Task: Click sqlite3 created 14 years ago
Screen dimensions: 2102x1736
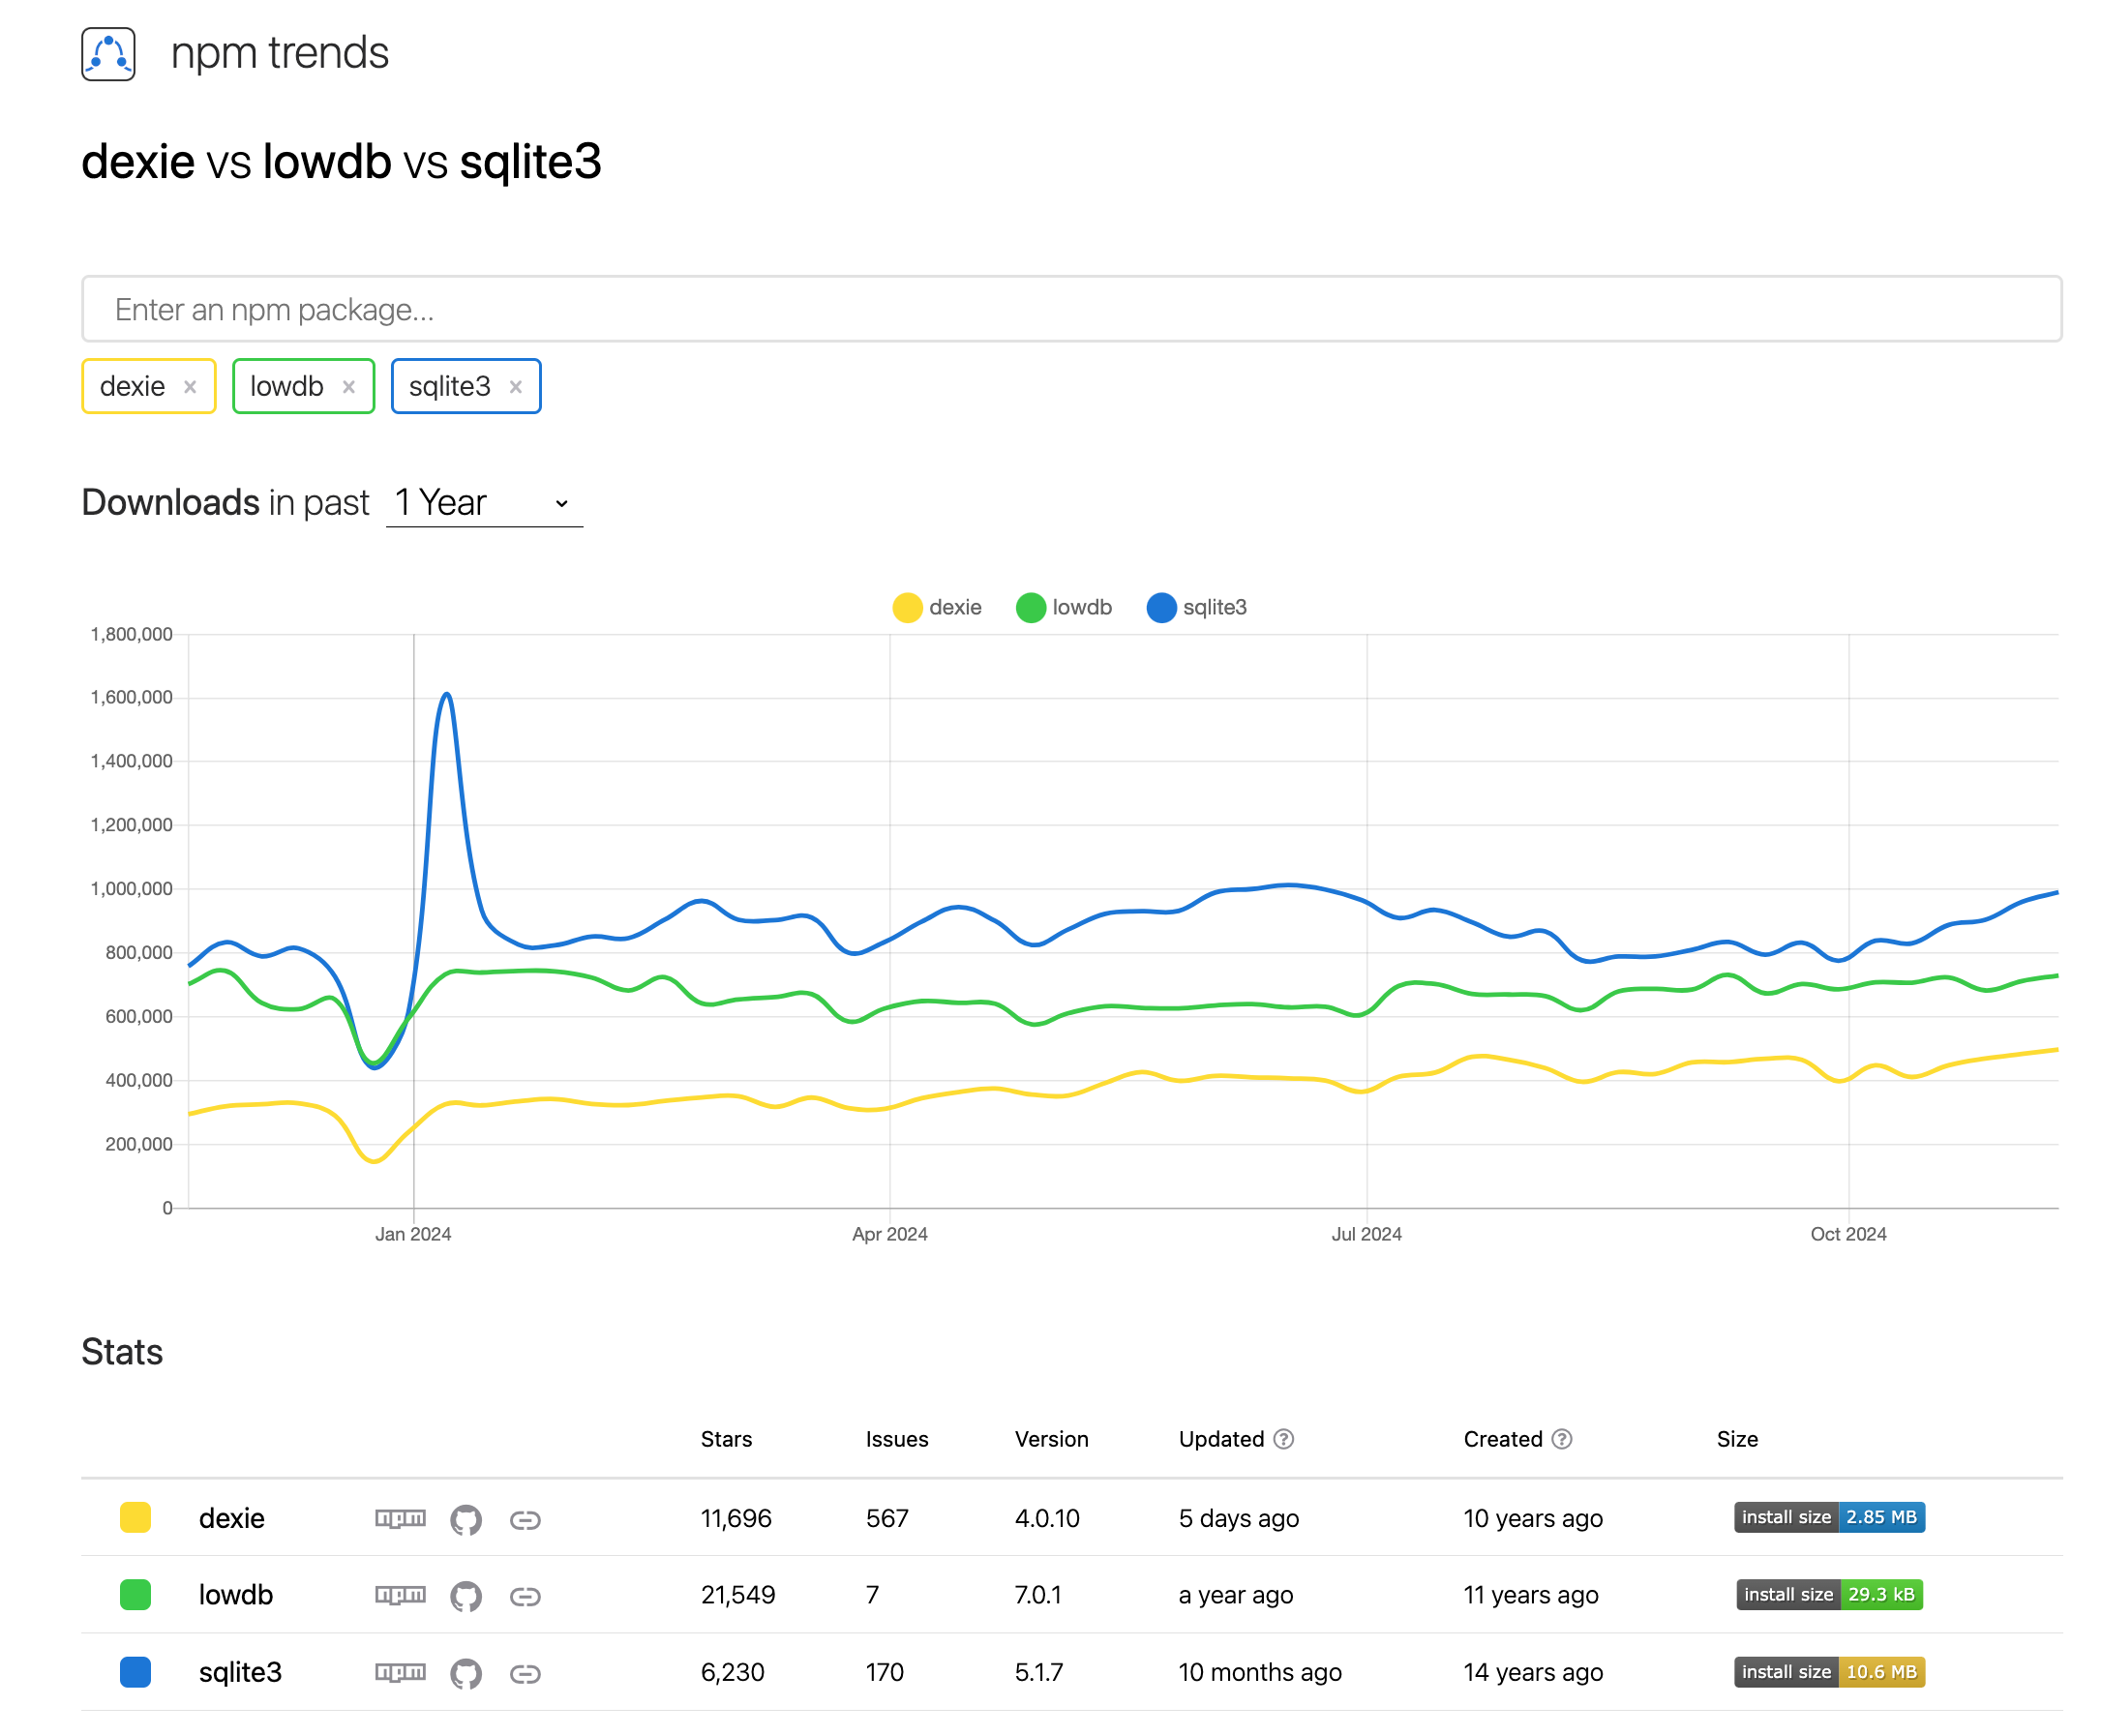Action: pyautogui.click(x=1533, y=1672)
